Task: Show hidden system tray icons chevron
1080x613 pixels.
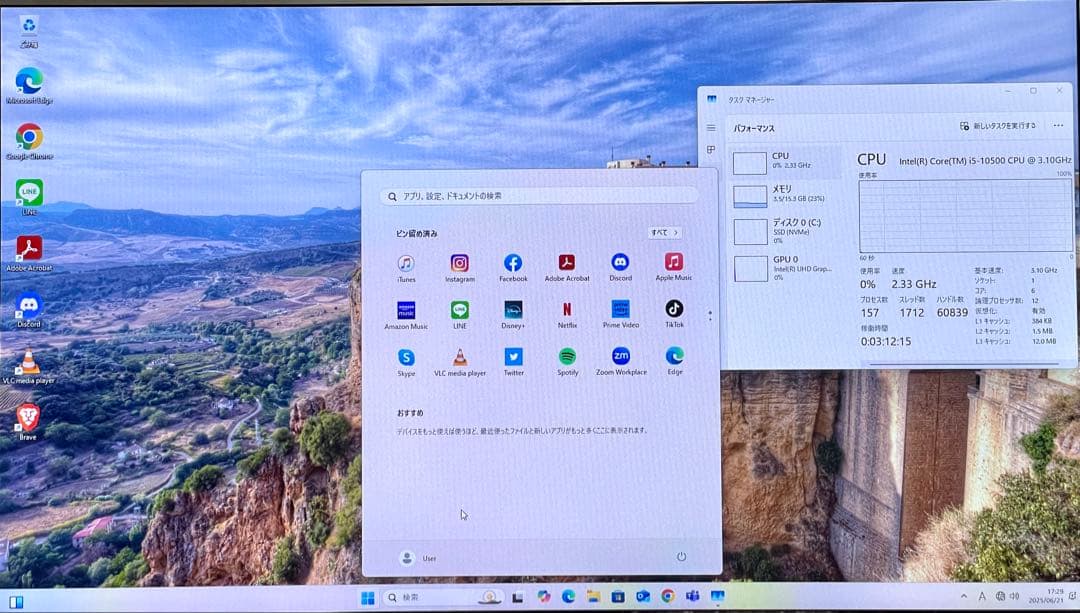Action: tap(964, 597)
